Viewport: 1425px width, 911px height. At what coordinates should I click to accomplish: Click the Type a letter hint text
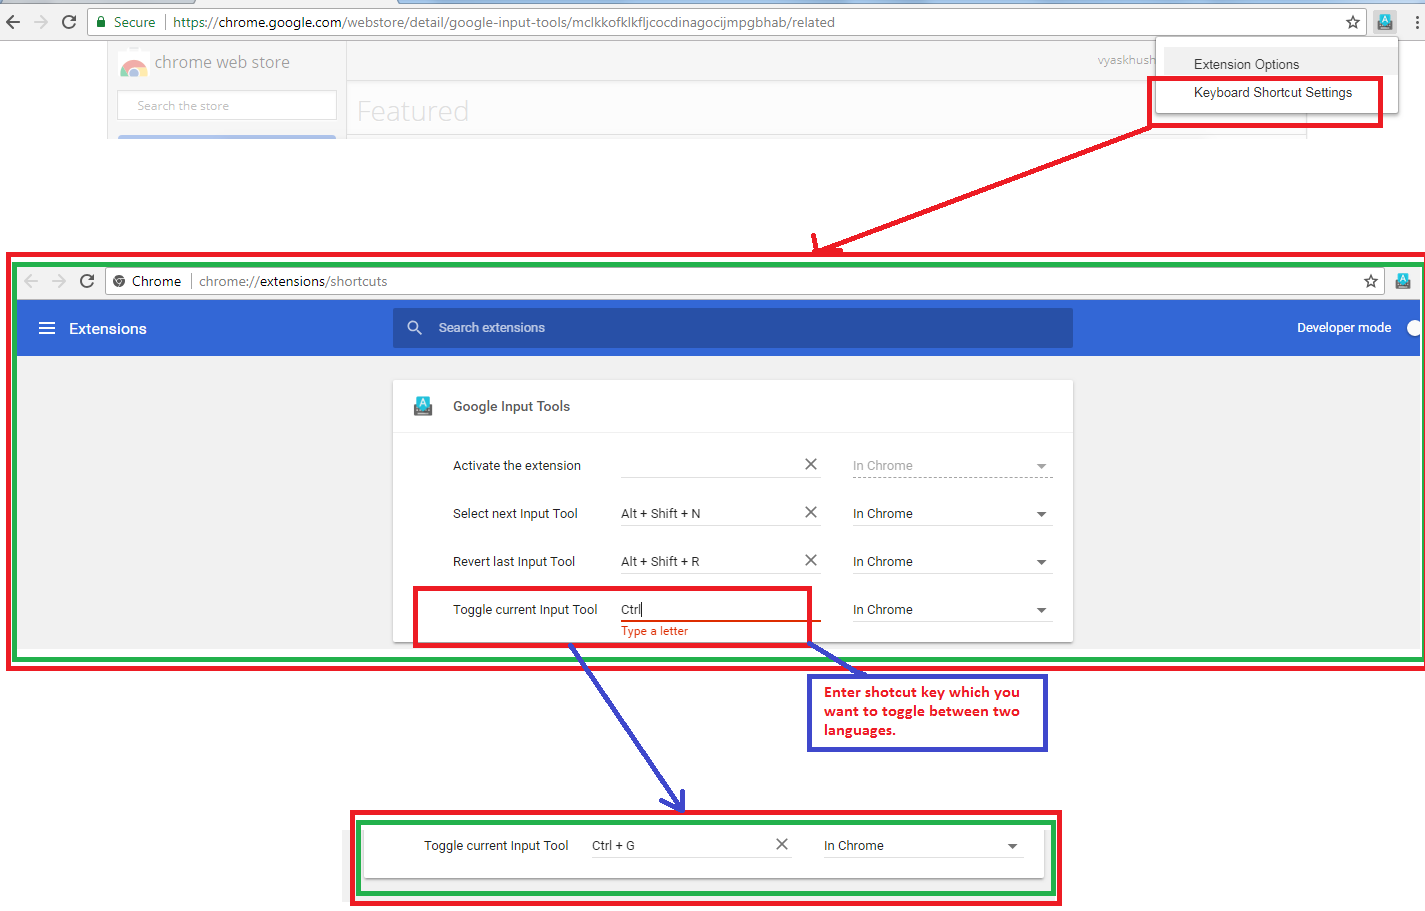click(x=655, y=631)
